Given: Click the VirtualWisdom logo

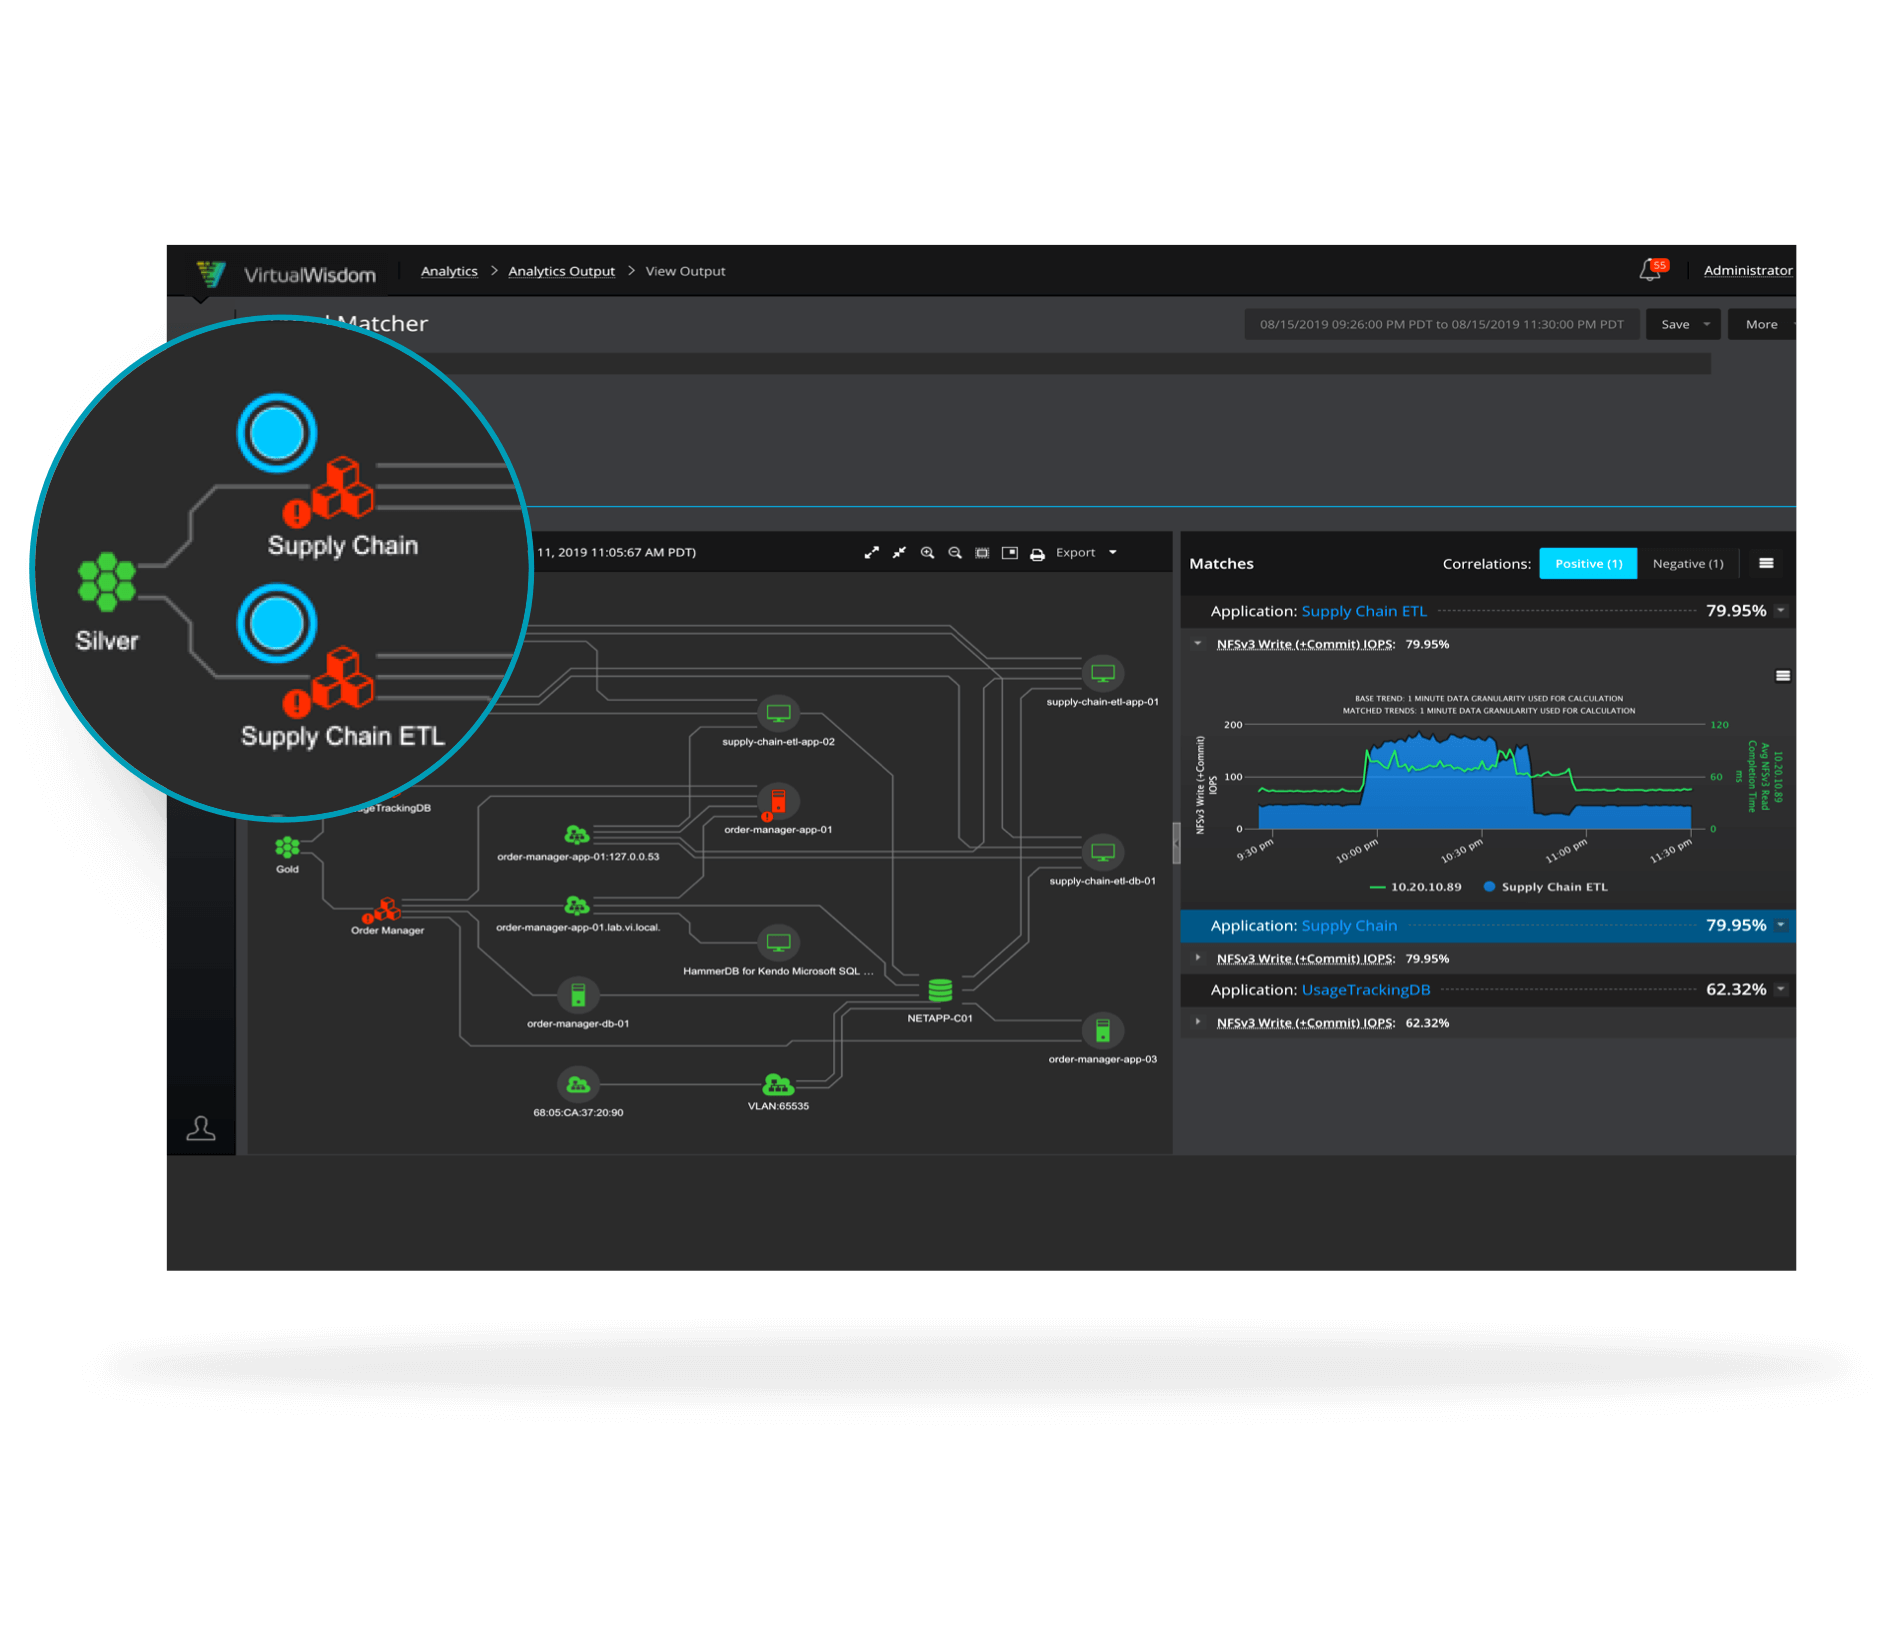Looking at the screenshot, I should coord(286,274).
